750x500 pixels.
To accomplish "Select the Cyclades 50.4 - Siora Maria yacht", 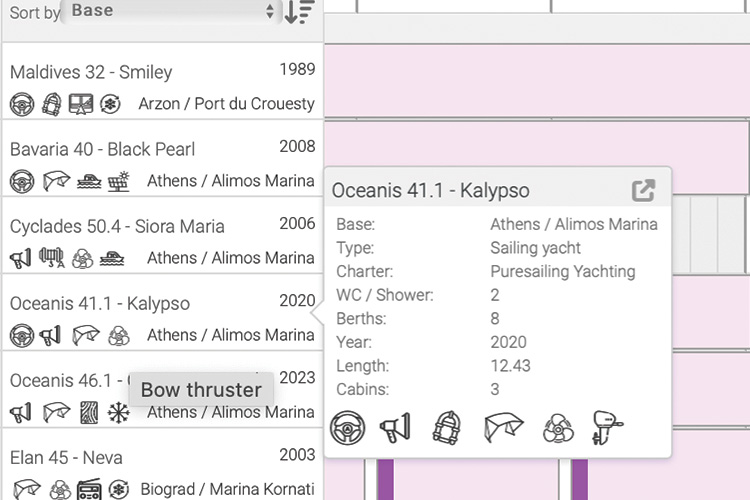I will click(x=117, y=226).
